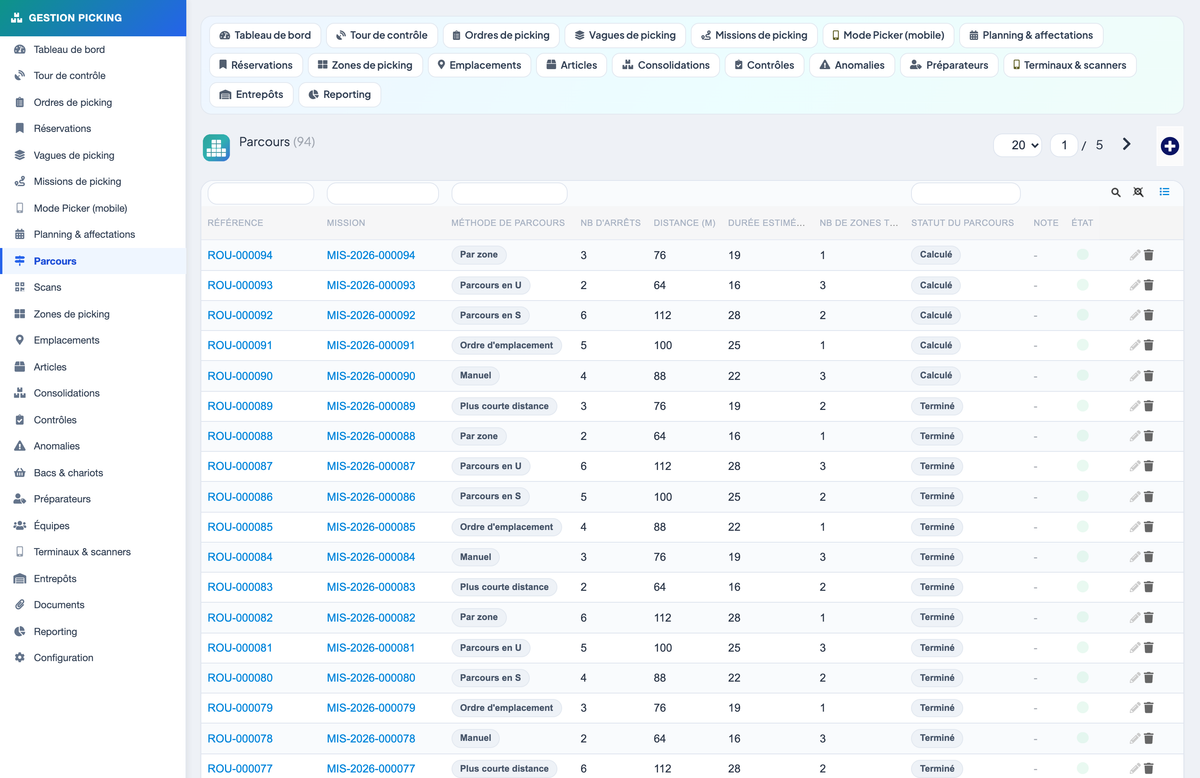The height and width of the screenshot is (778, 1200).
Task: Click the Parcours module icon beside title
Action: tap(217, 147)
